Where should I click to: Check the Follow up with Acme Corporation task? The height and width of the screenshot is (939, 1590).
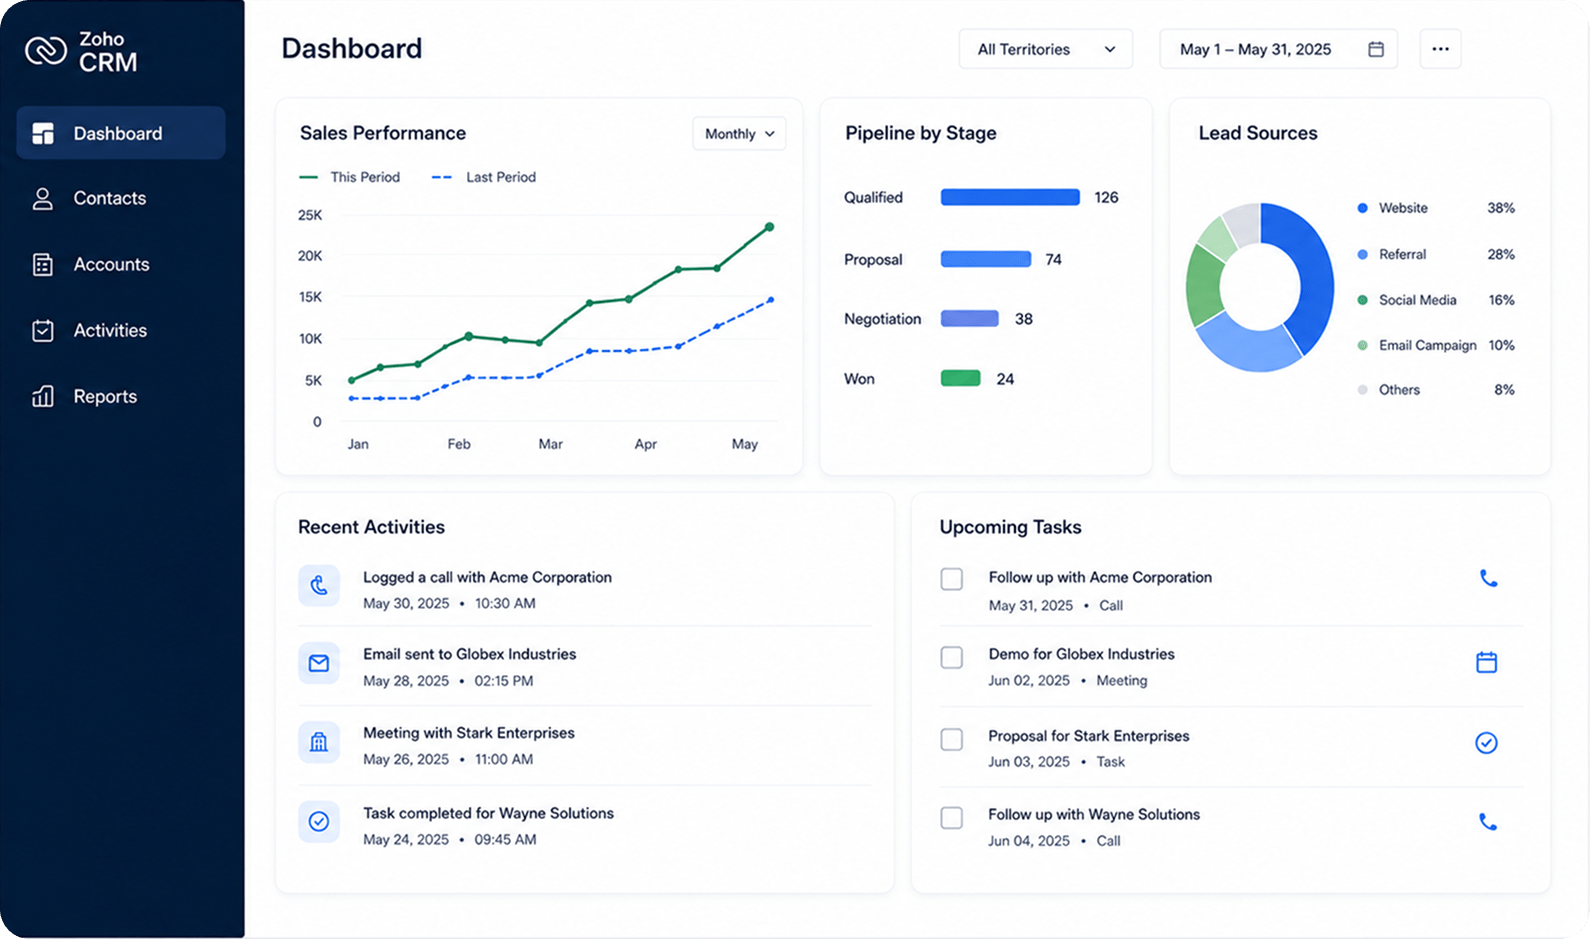tap(952, 579)
